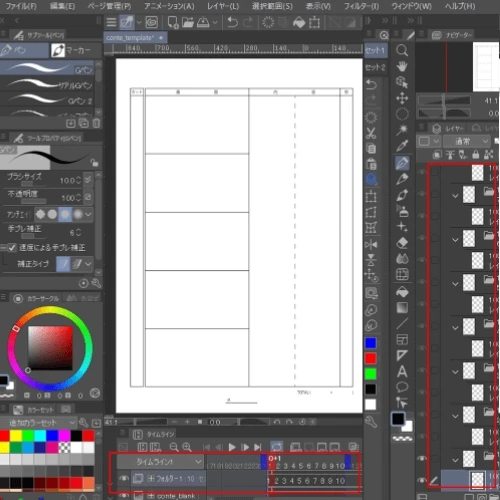Open the フィルター(I) menu
500x500 pixels.
tap(361, 6)
